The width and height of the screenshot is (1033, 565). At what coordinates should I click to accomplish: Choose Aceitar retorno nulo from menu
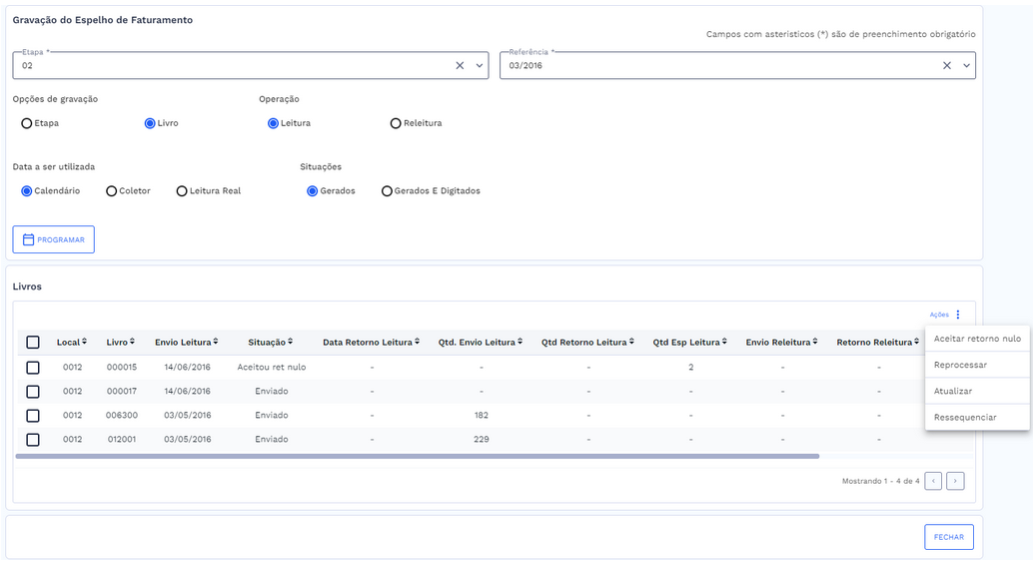[976, 339]
